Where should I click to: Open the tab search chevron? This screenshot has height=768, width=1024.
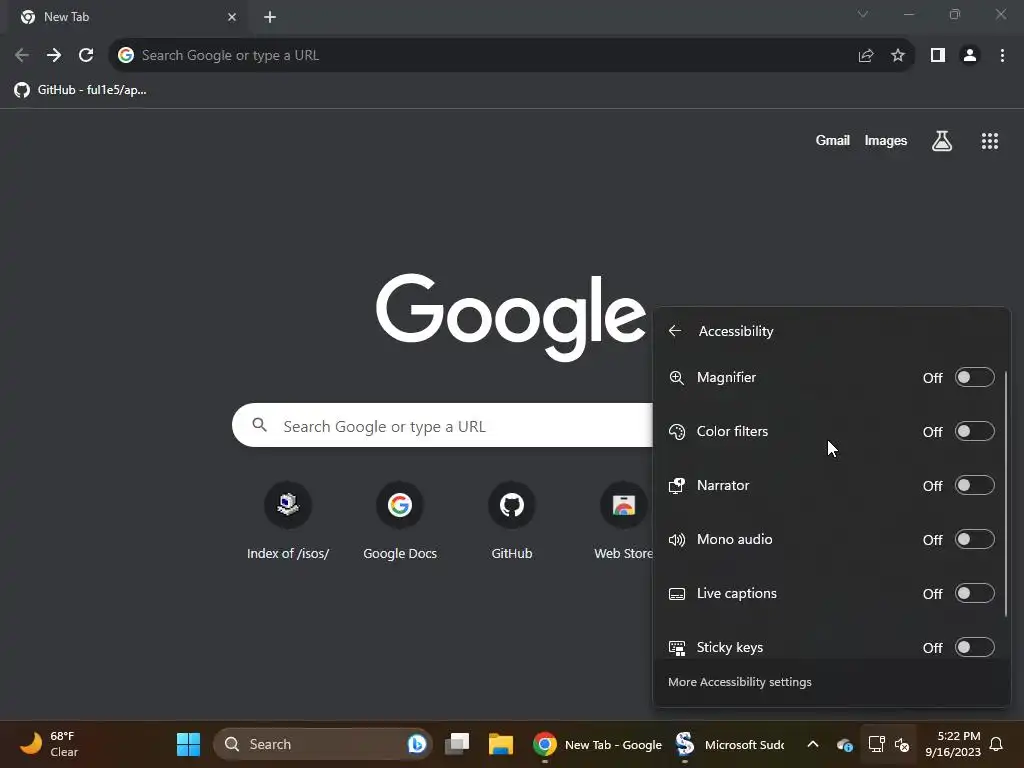[x=863, y=14]
